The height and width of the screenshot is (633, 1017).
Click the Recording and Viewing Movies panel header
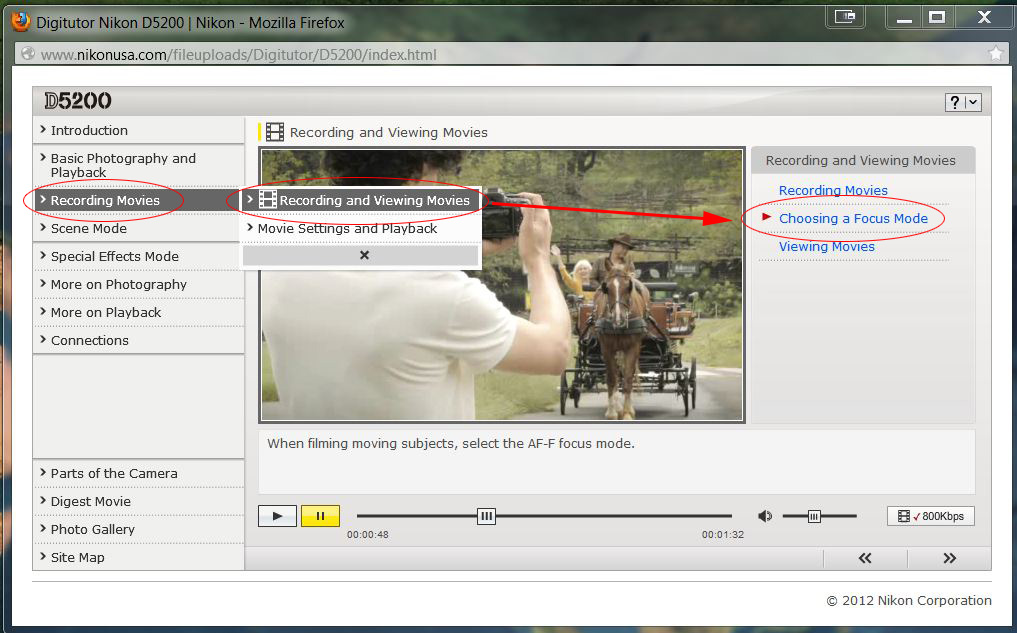click(863, 160)
